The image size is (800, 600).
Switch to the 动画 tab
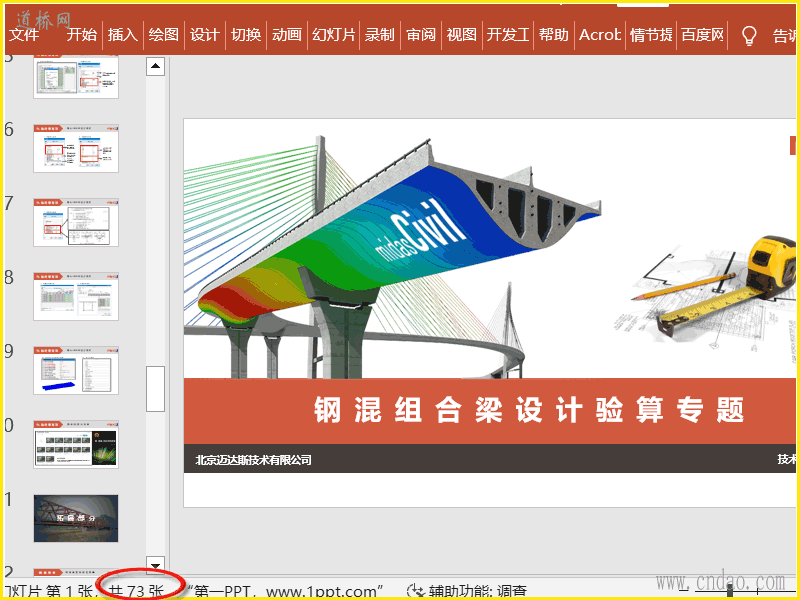[287, 35]
